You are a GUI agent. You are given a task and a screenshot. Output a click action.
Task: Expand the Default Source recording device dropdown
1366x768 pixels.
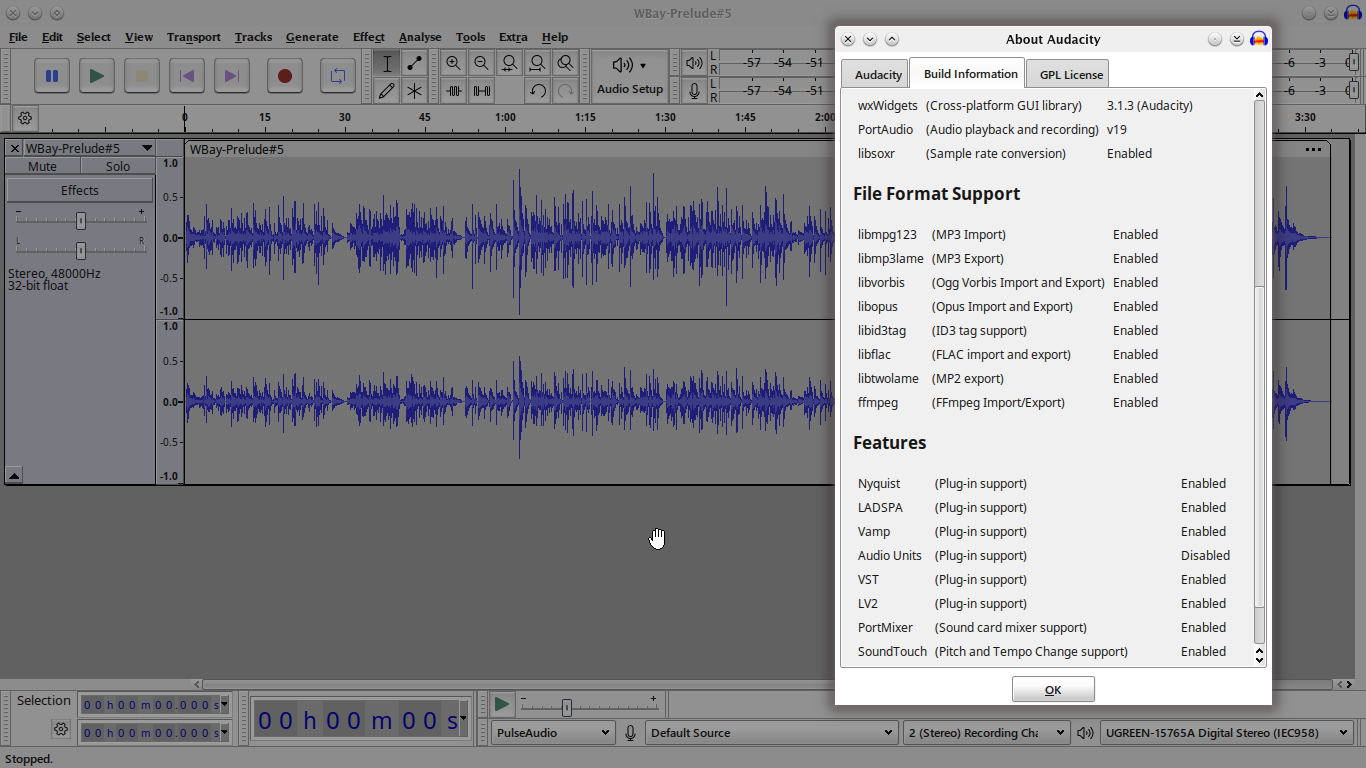pyautogui.click(x=770, y=733)
